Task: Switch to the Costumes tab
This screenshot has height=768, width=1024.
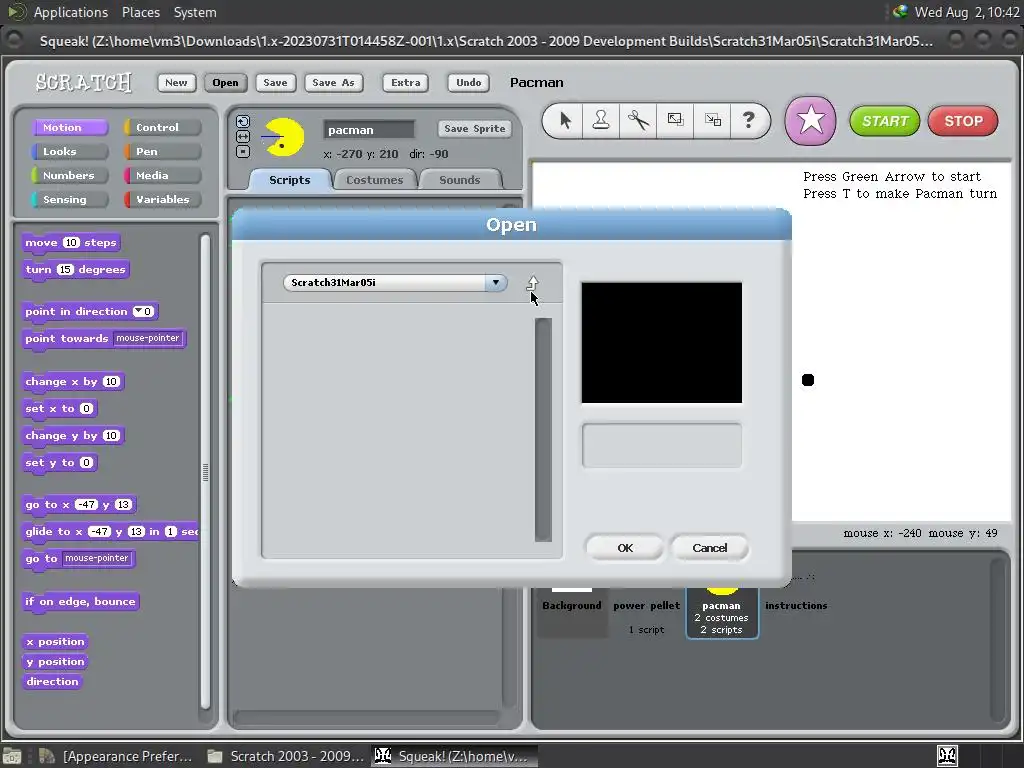Action: (375, 180)
